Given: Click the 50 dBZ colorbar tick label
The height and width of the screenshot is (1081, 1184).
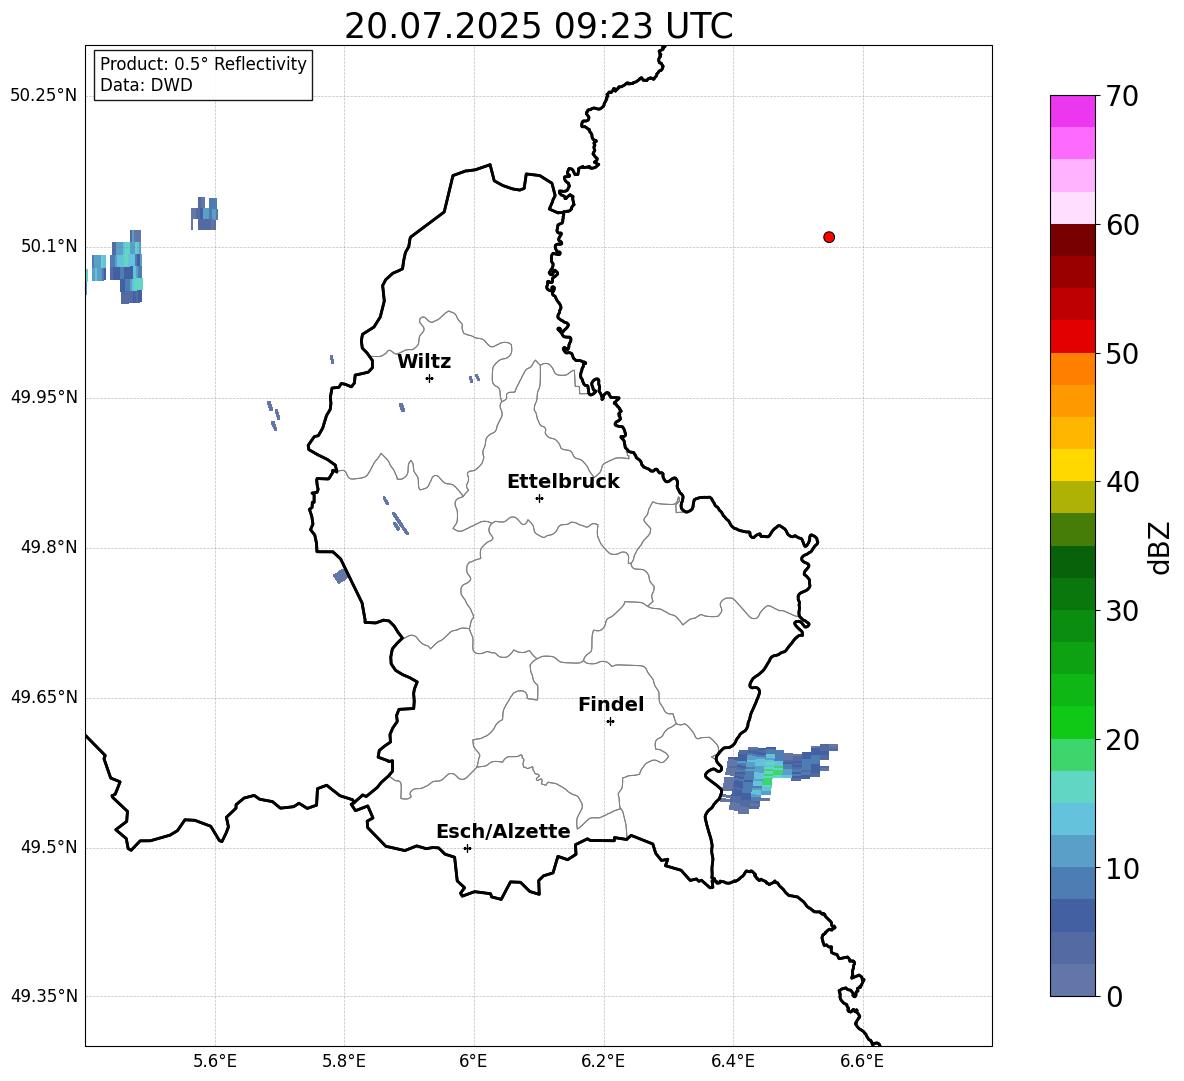Looking at the screenshot, I should pyautogui.click(x=1122, y=354).
